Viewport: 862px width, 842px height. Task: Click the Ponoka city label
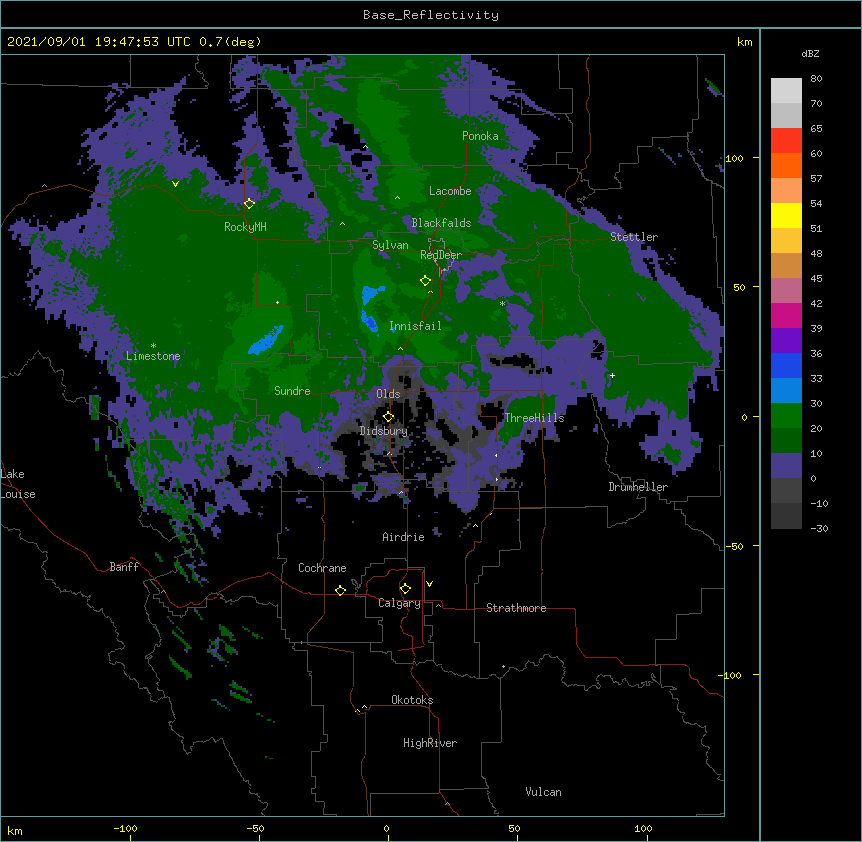pos(480,136)
